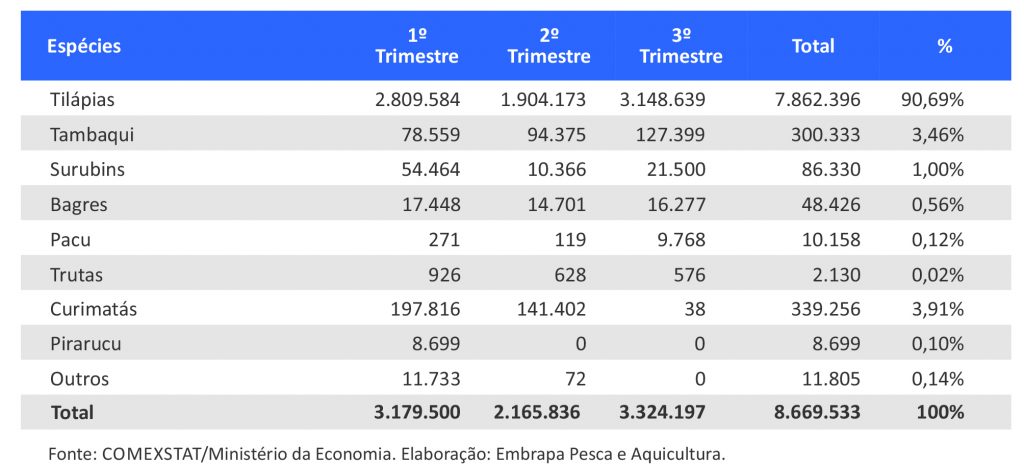This screenshot has width=1024, height=469.
Task: Click the Tilápias row label
Action: pyautogui.click(x=82, y=99)
